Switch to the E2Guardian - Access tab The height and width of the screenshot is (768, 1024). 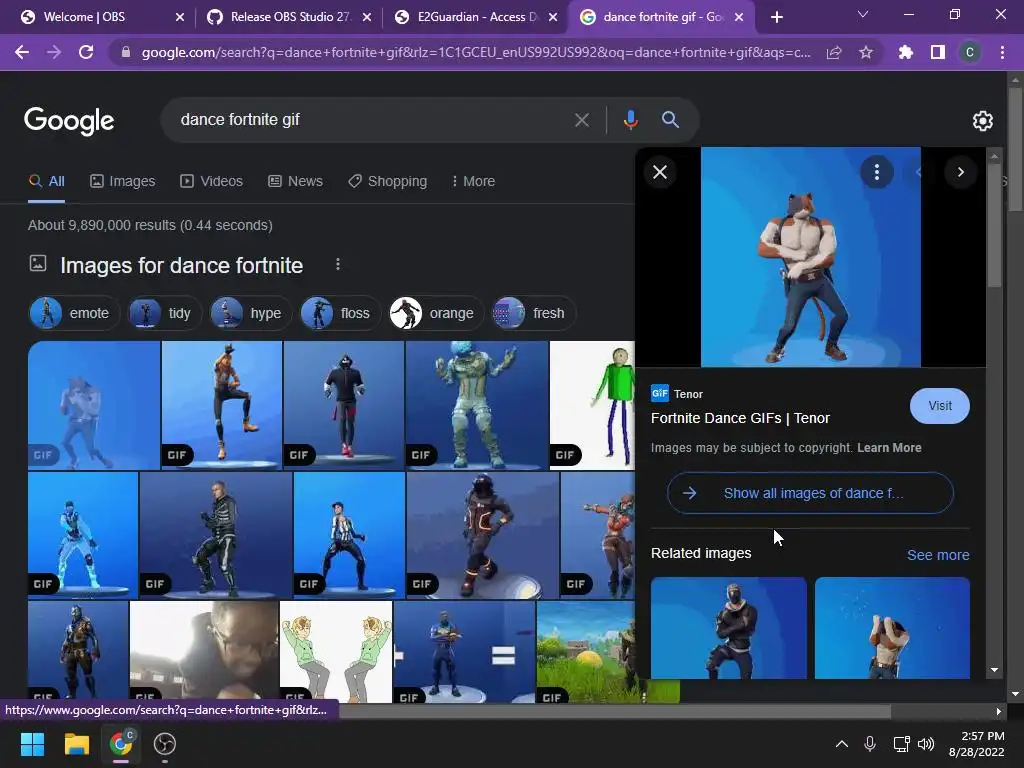[477, 17]
